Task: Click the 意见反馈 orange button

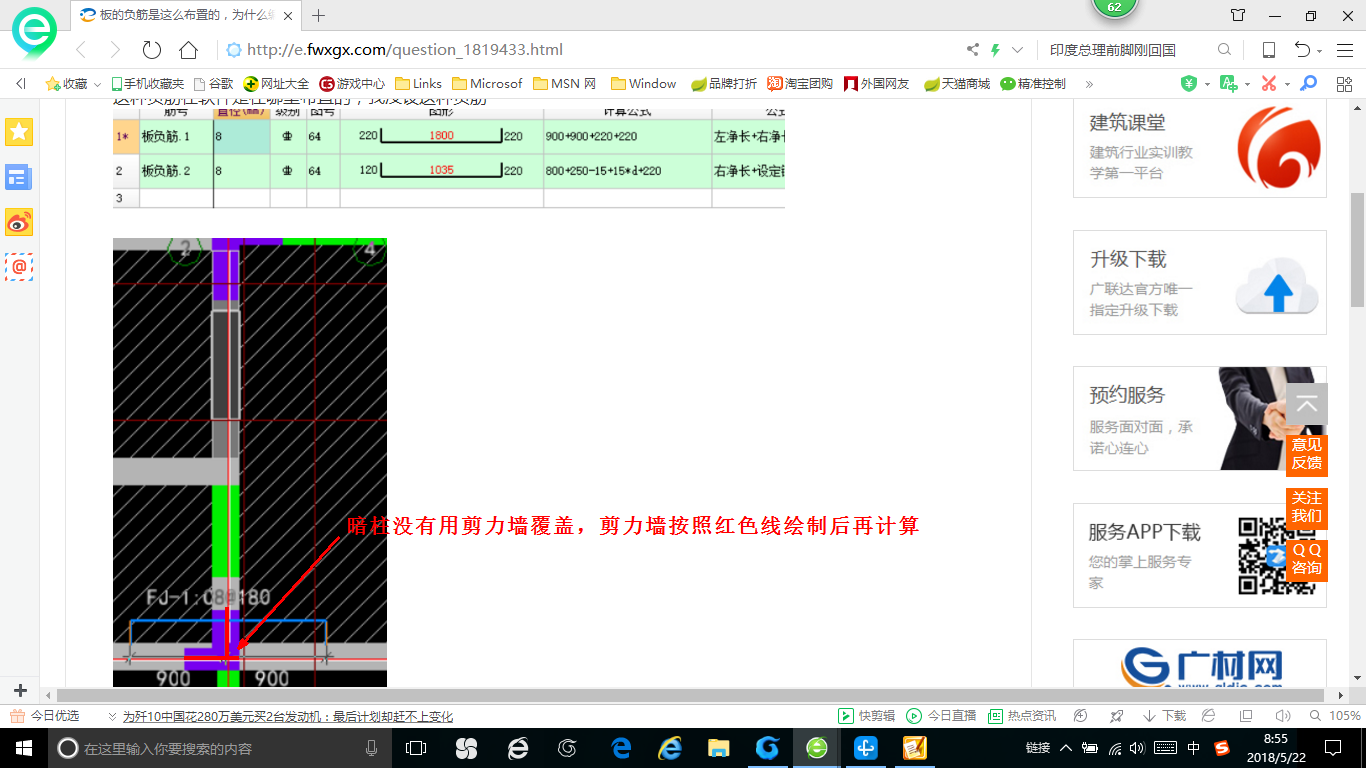Action: click(1307, 453)
